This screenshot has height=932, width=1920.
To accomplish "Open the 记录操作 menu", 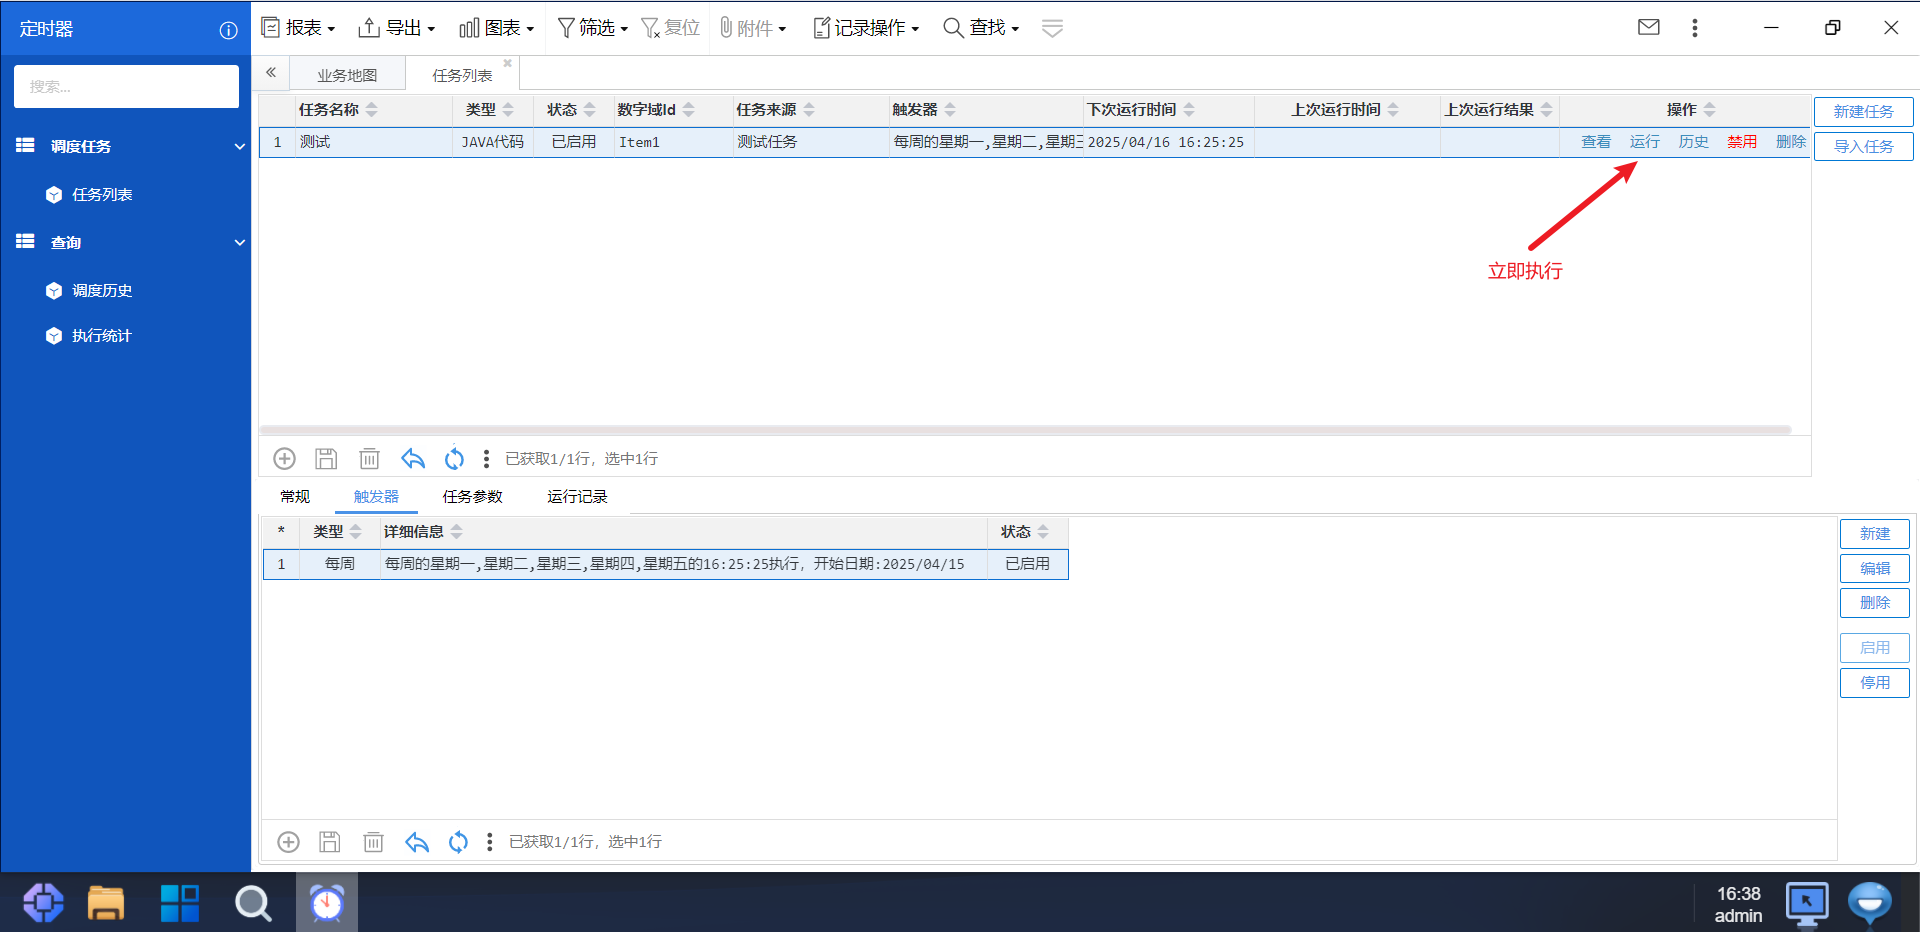I will click(866, 28).
